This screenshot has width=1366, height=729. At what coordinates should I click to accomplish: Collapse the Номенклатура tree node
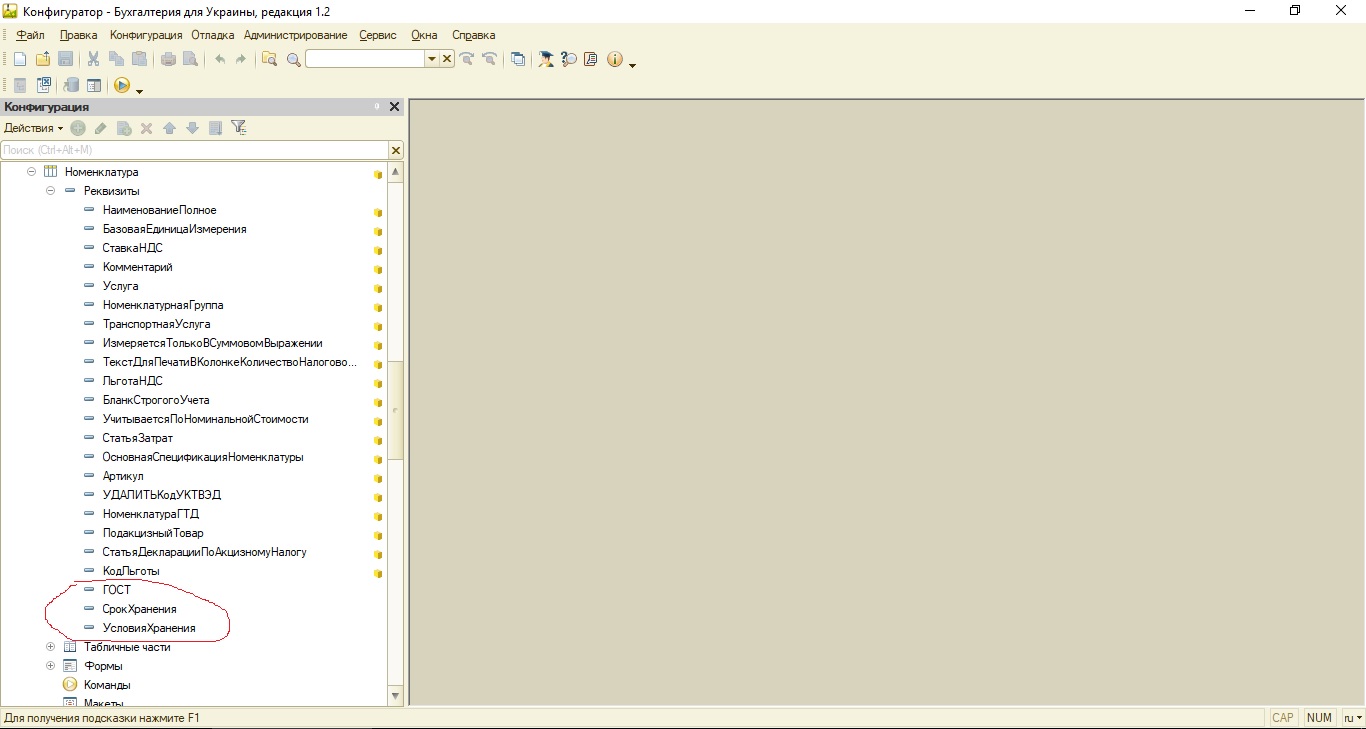pos(32,172)
